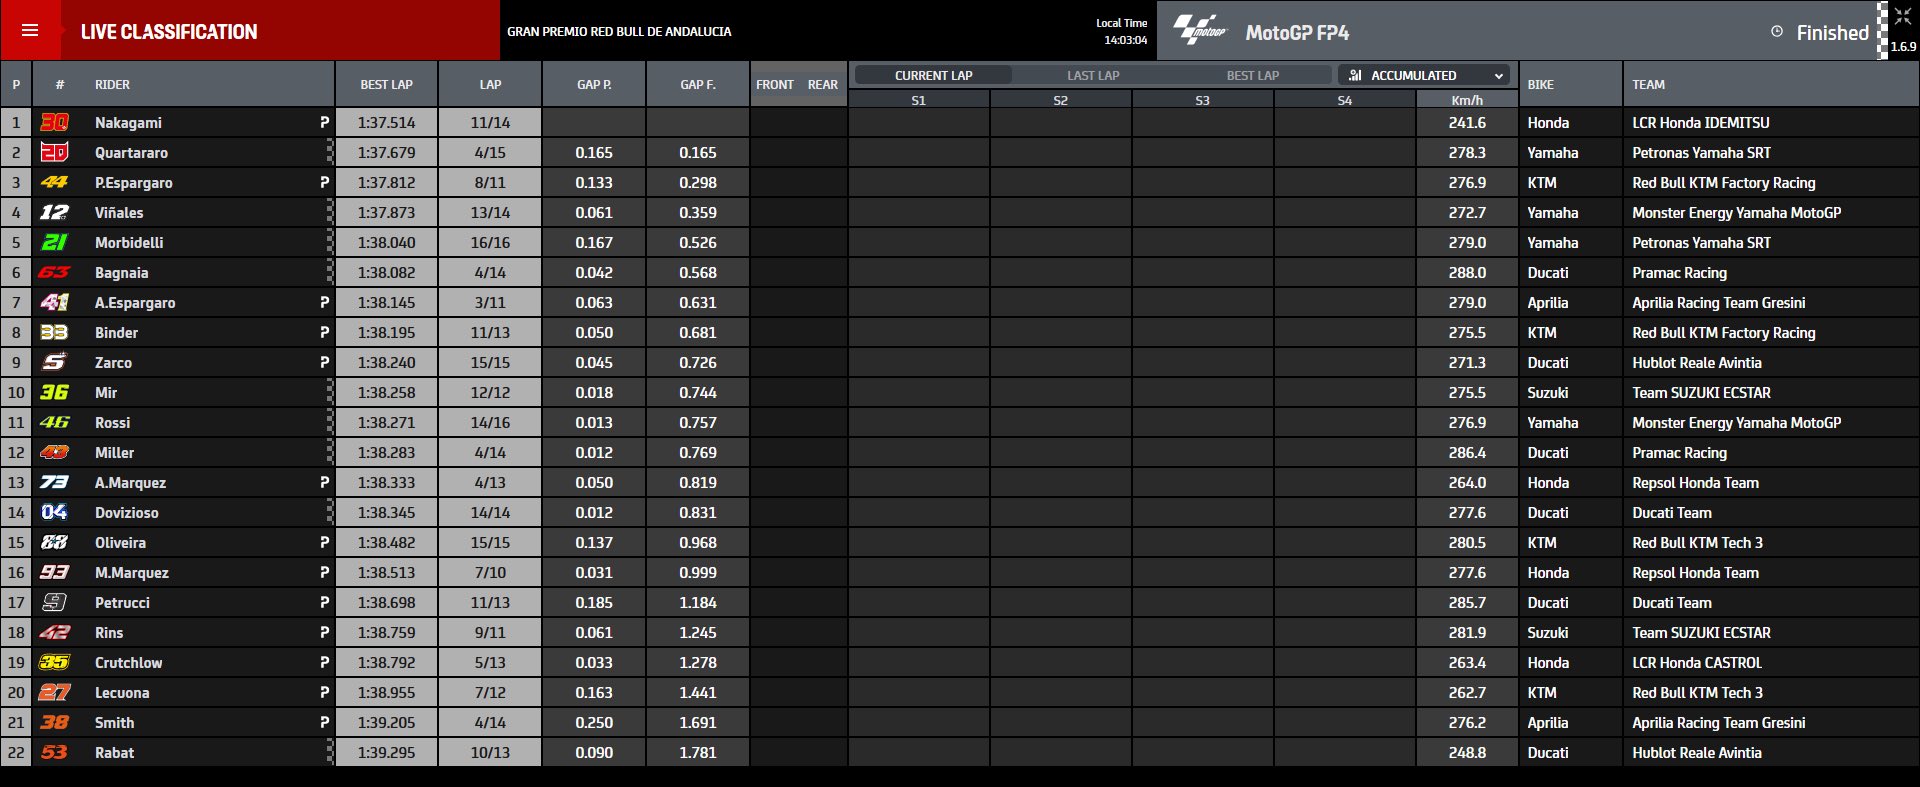The width and height of the screenshot is (1920, 787).
Task: Sort by RIDER column header
Action: tap(112, 85)
